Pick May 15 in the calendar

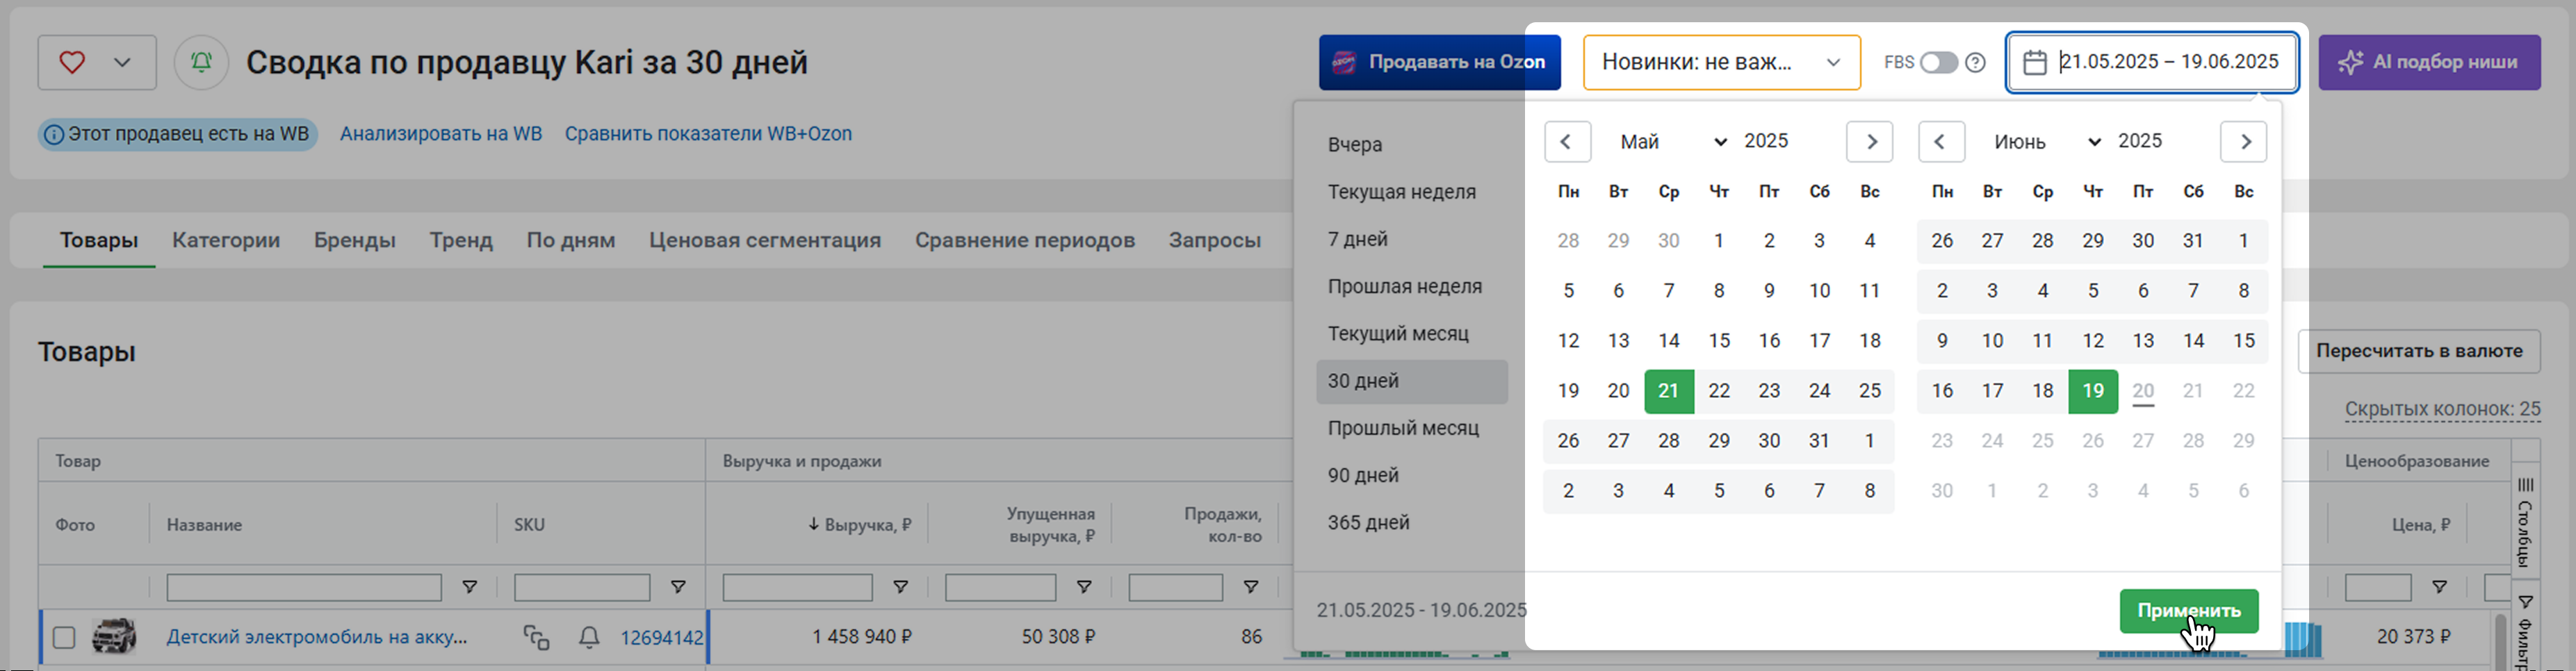[x=1719, y=341]
